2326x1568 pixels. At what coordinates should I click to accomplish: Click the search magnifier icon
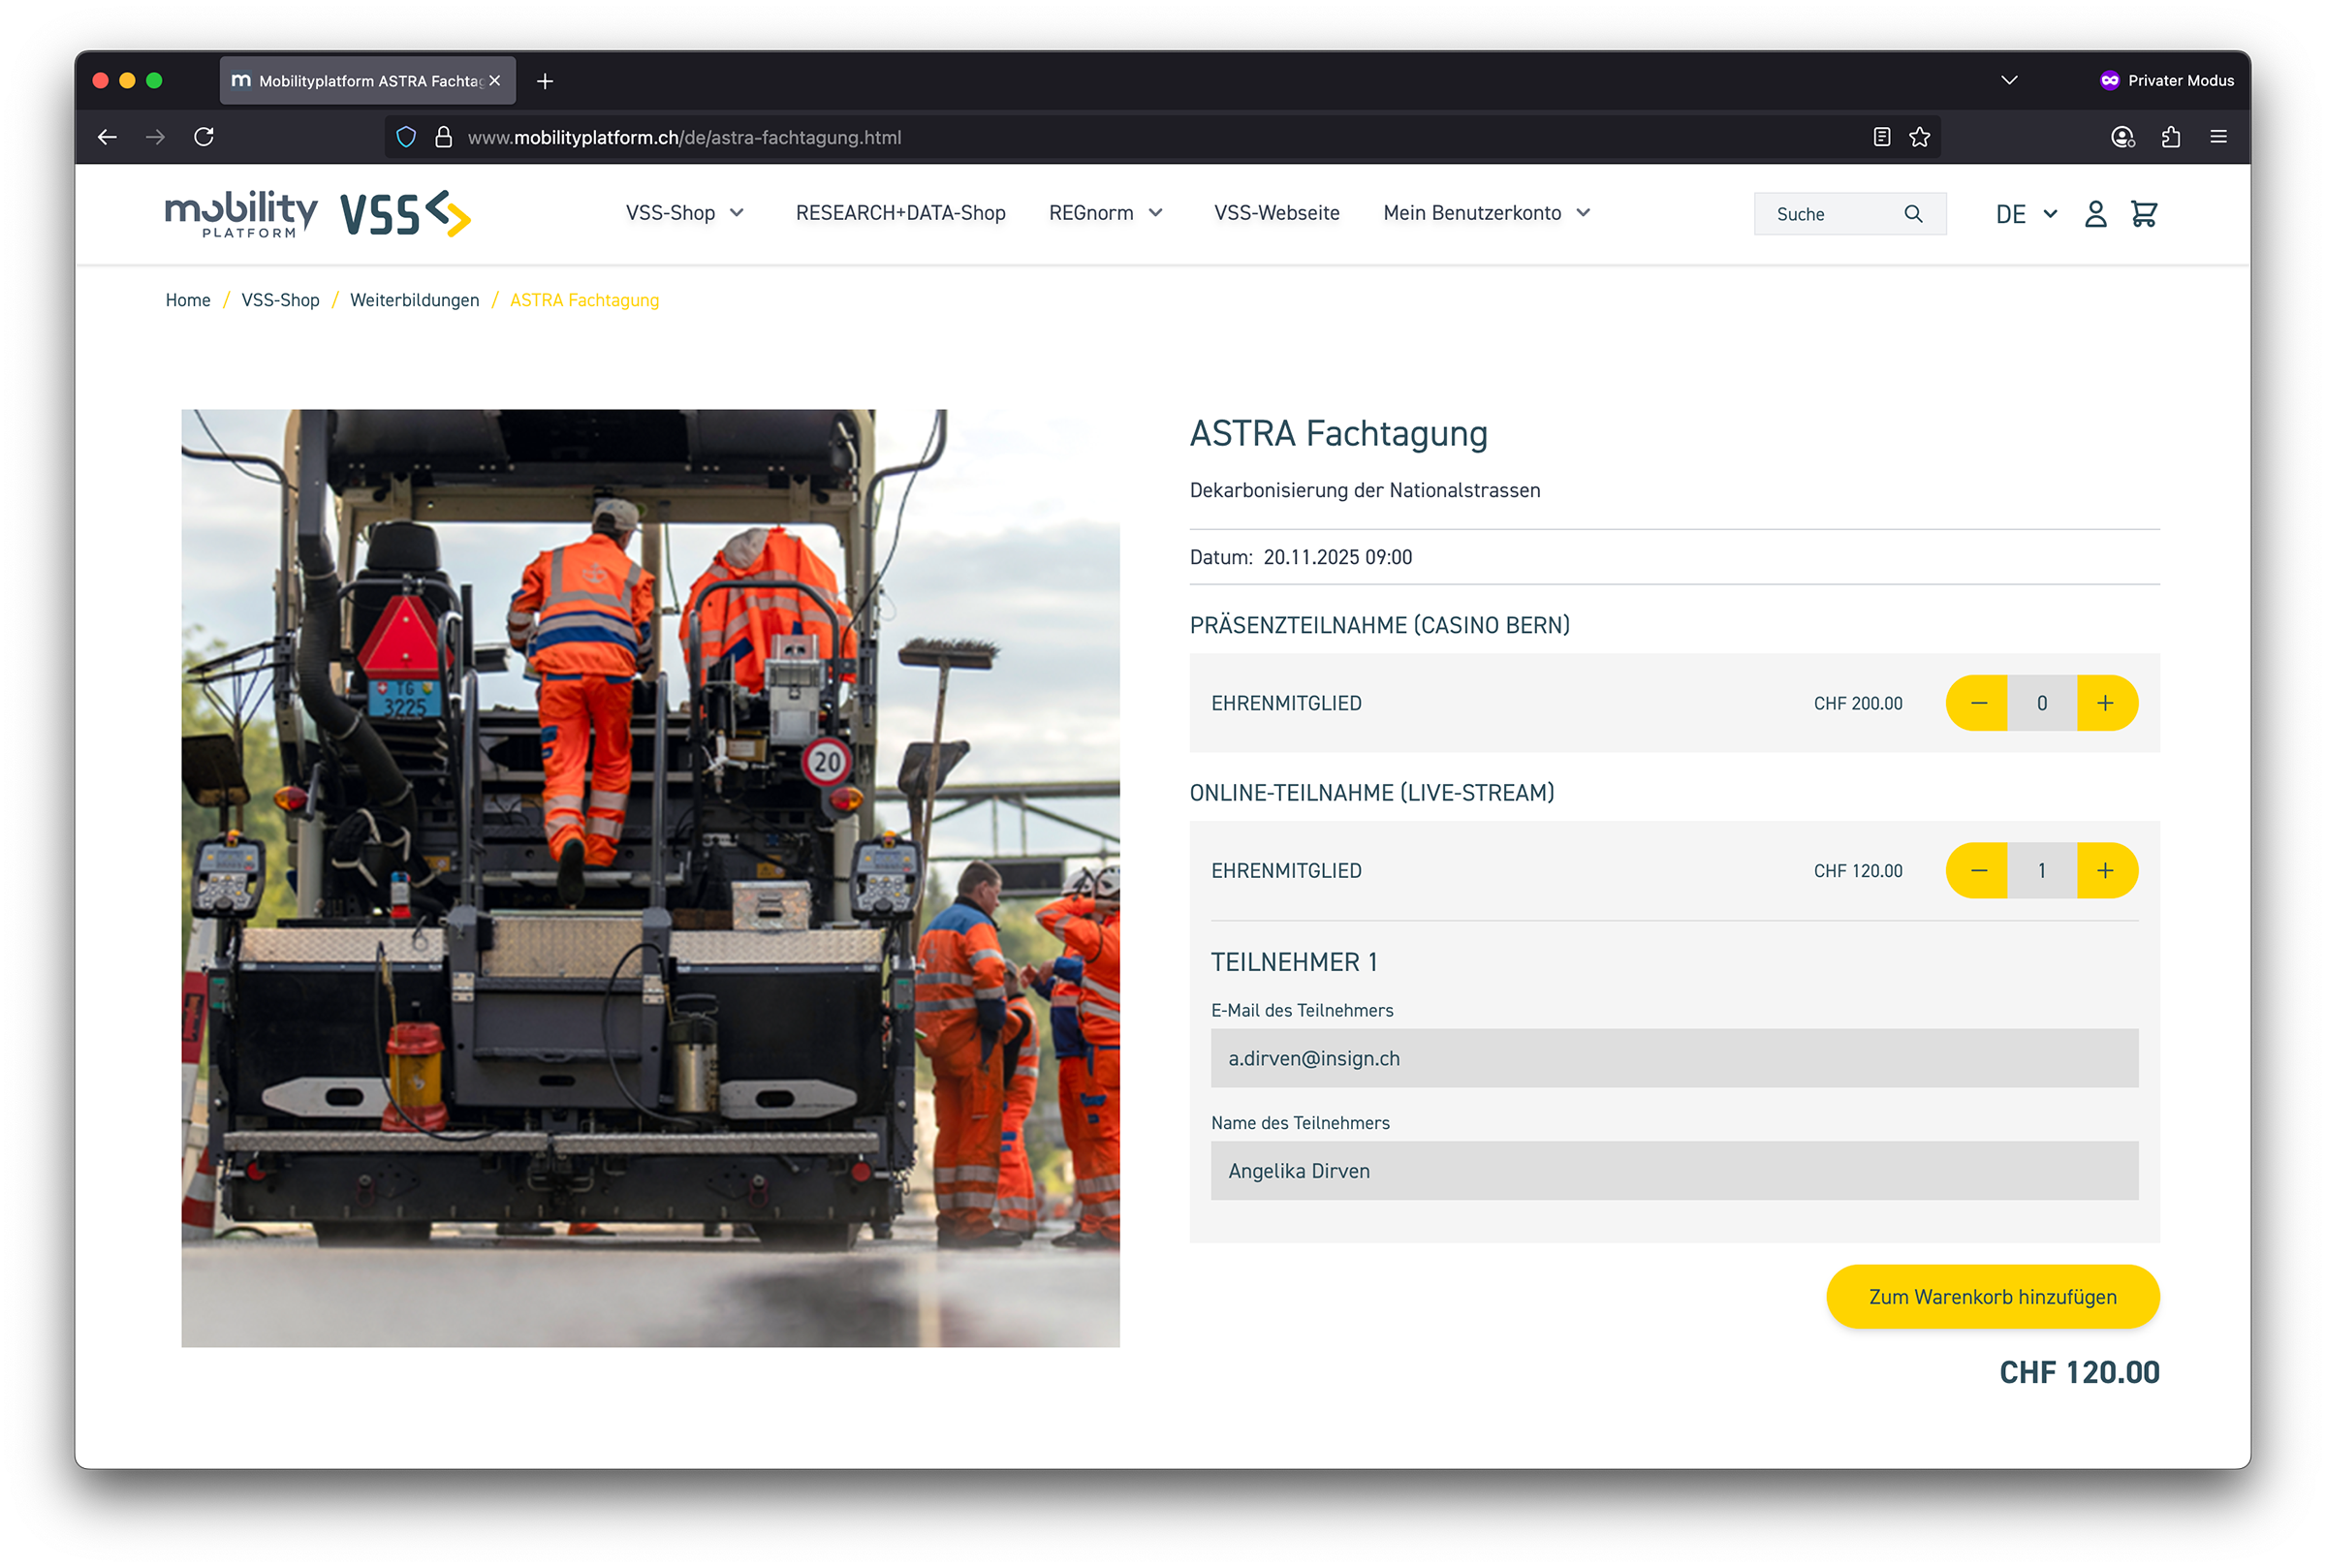tap(1913, 214)
